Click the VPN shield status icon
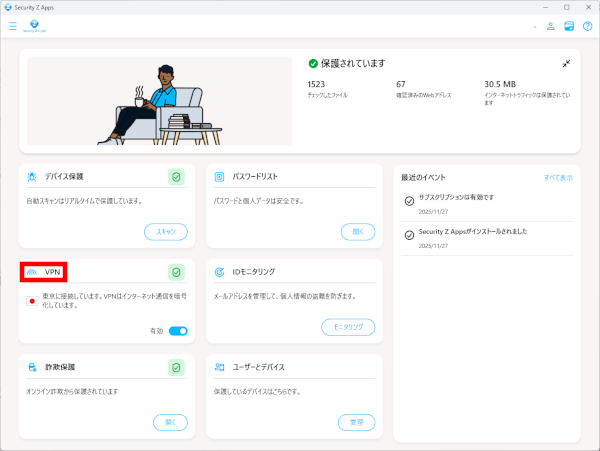Screen dimensions: 600x451 [176, 272]
